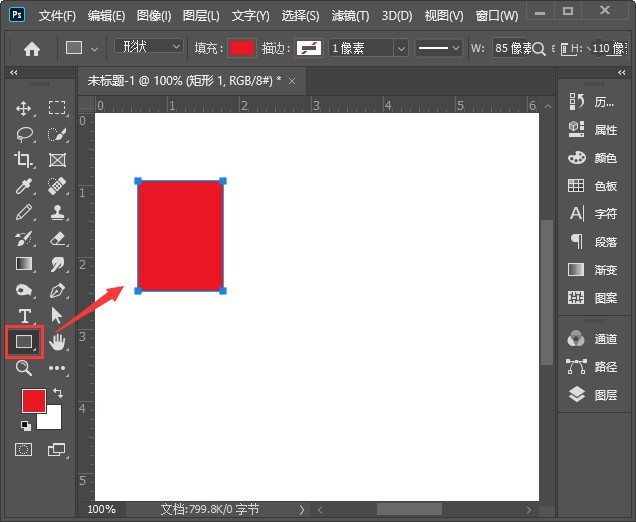
Task: Select the Eraser tool
Action: click(57, 238)
